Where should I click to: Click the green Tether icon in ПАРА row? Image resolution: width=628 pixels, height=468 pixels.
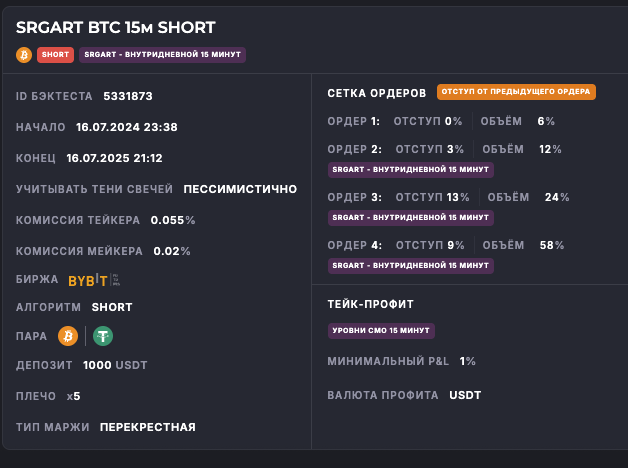(x=103, y=336)
